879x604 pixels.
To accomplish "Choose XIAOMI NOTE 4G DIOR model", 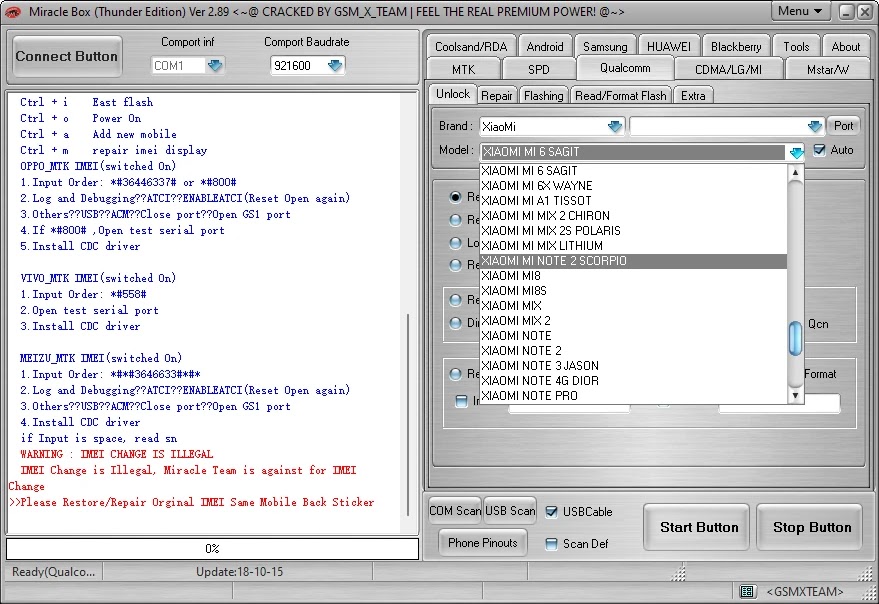I will point(633,381).
